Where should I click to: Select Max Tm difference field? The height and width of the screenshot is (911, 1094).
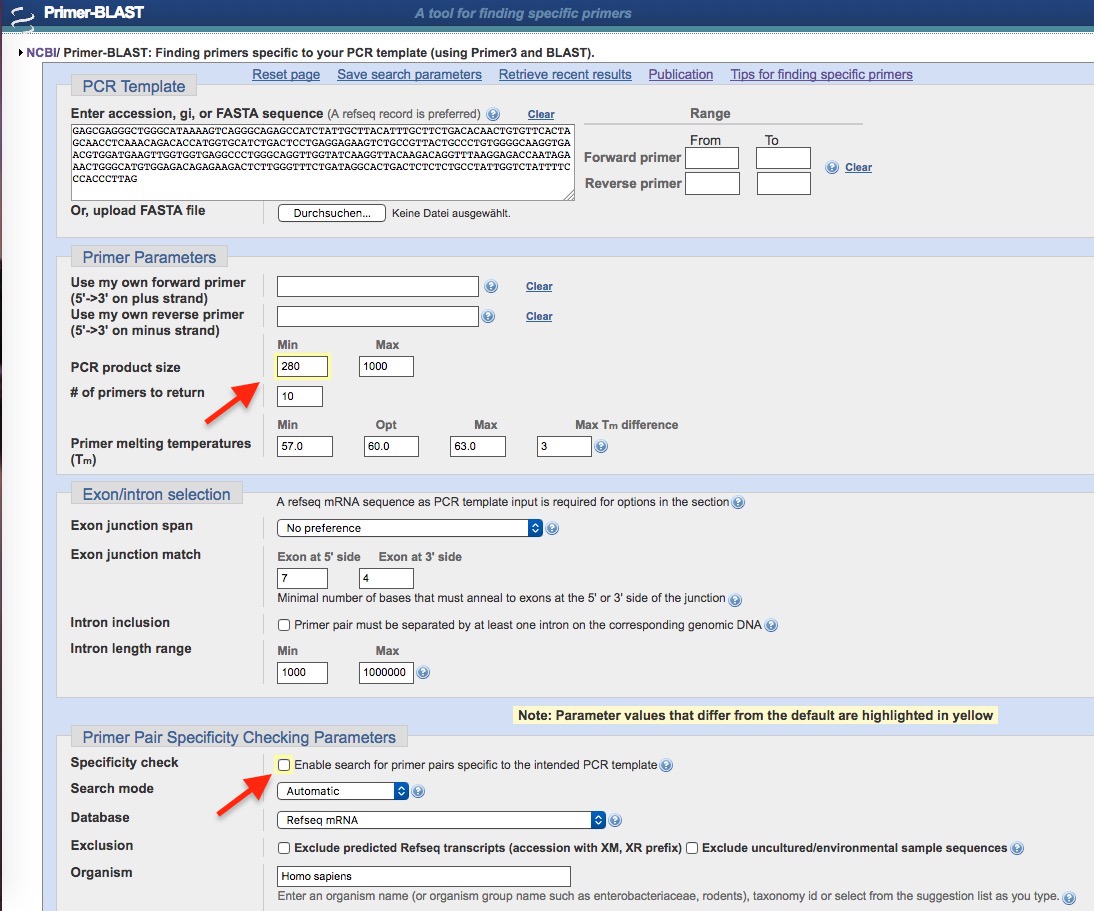coord(564,446)
